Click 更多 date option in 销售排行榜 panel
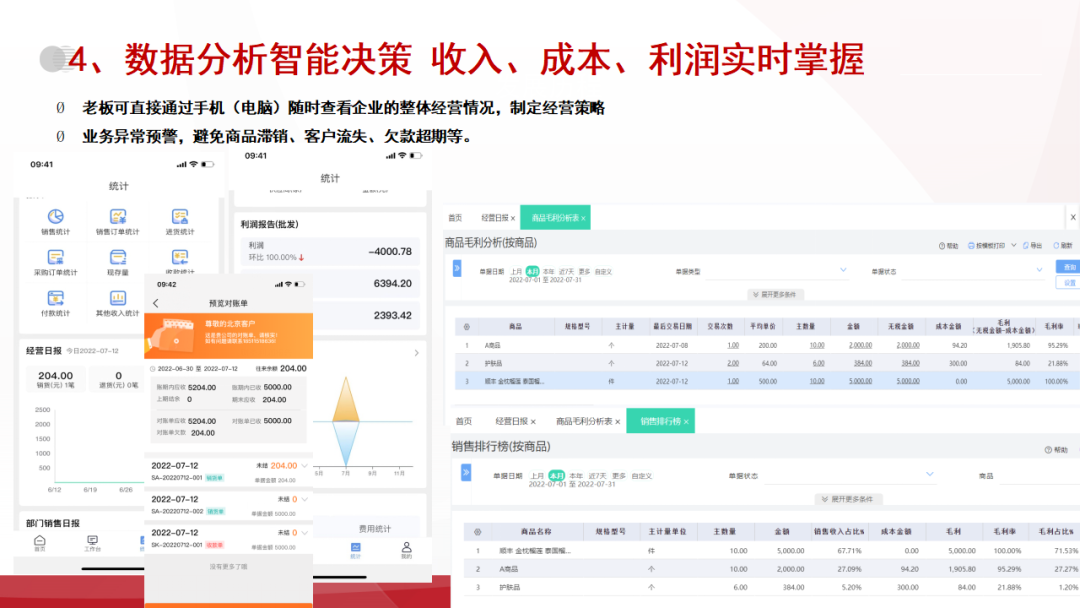 point(619,476)
